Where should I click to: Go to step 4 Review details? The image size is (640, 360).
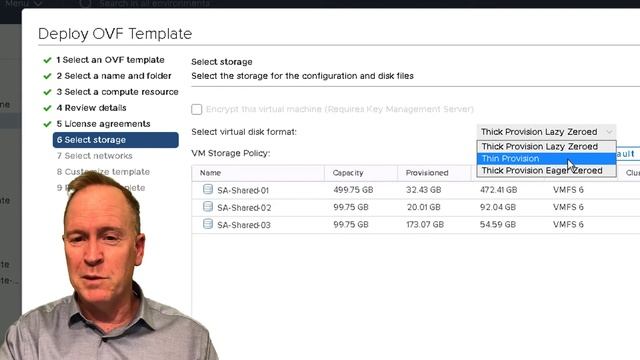click(x=91, y=108)
